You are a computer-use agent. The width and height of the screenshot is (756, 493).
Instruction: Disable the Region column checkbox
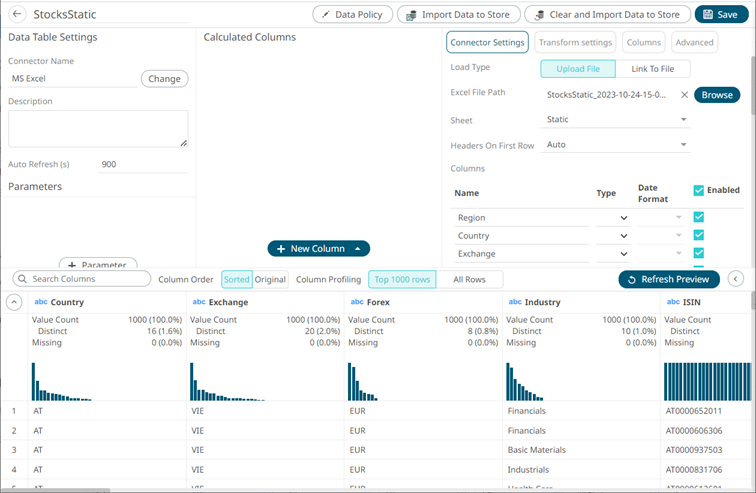pos(699,217)
